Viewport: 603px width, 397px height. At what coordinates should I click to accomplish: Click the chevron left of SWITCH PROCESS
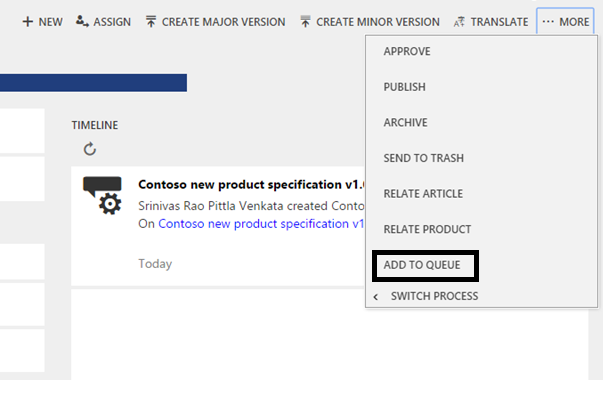(376, 297)
